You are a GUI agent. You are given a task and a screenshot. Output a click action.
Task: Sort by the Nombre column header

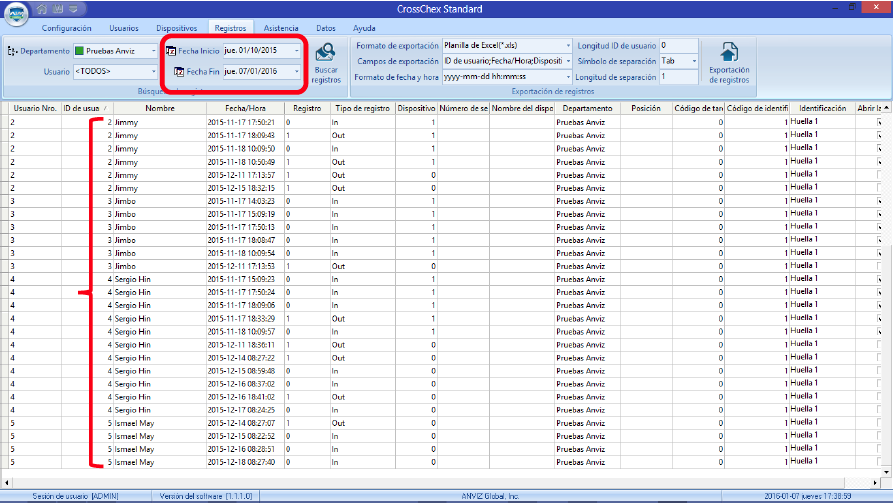[x=159, y=108]
